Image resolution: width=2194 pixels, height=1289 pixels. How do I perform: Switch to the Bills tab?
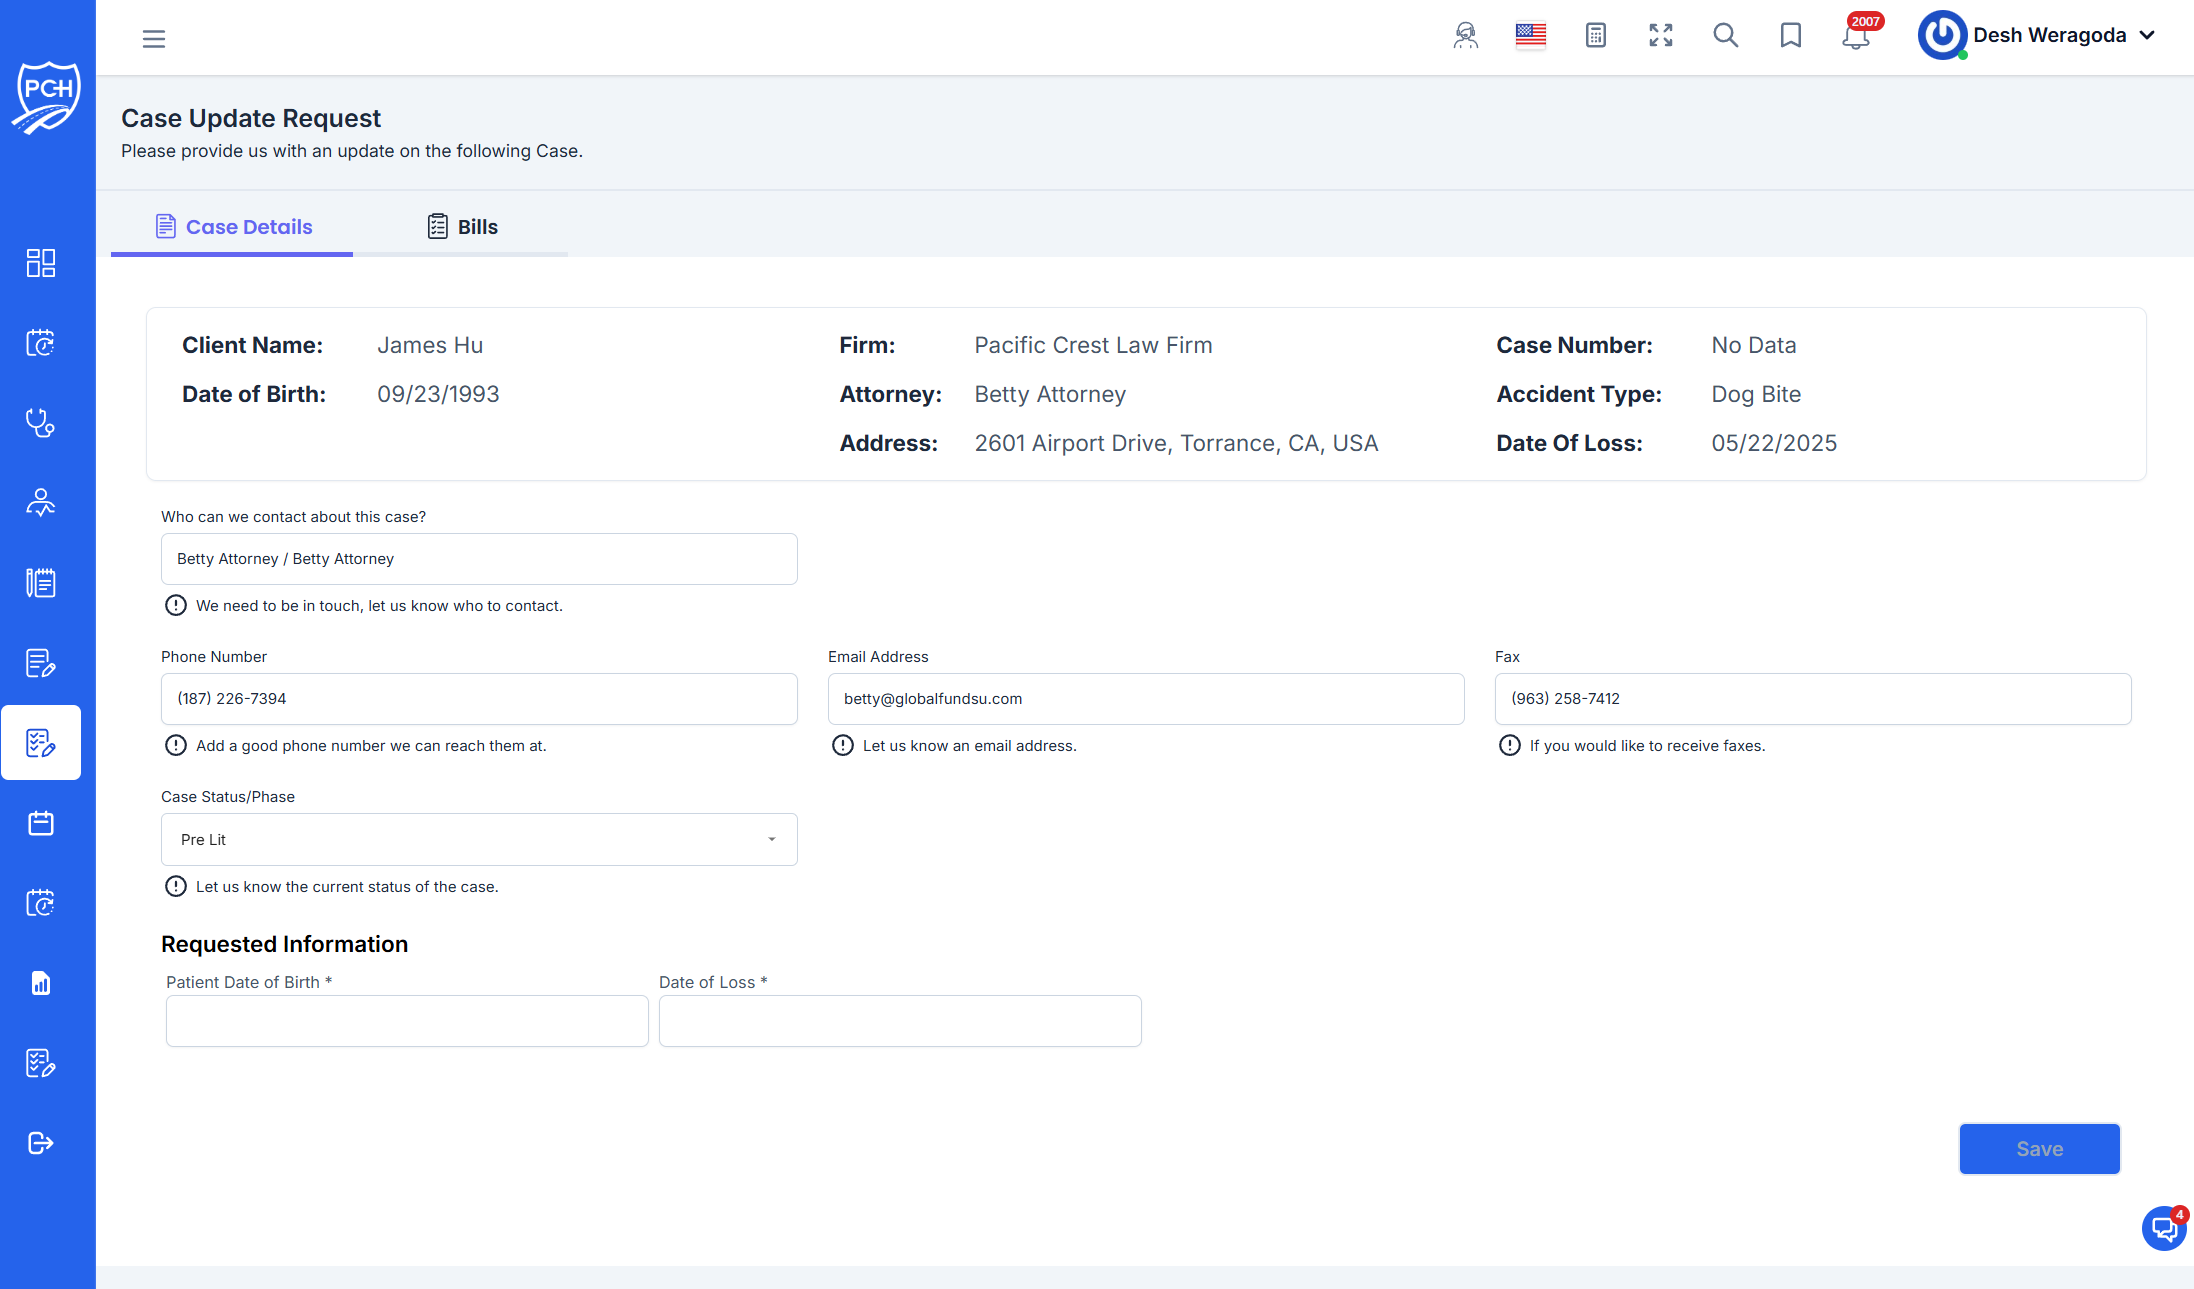coord(463,226)
